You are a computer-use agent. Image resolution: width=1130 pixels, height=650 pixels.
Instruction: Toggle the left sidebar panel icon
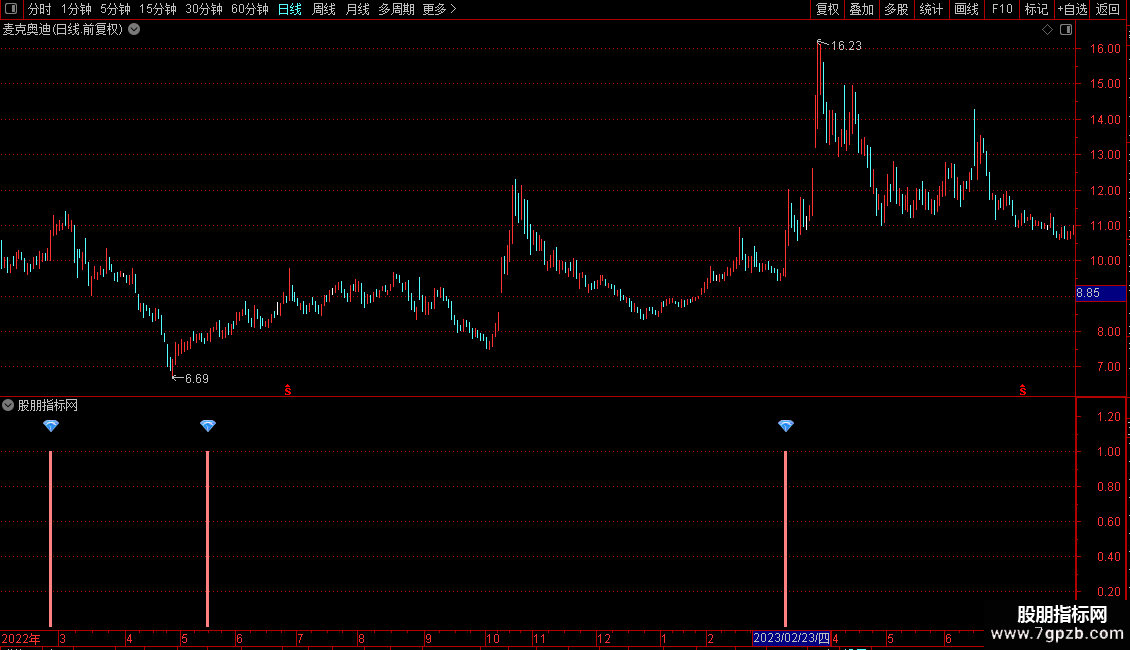click(11, 9)
